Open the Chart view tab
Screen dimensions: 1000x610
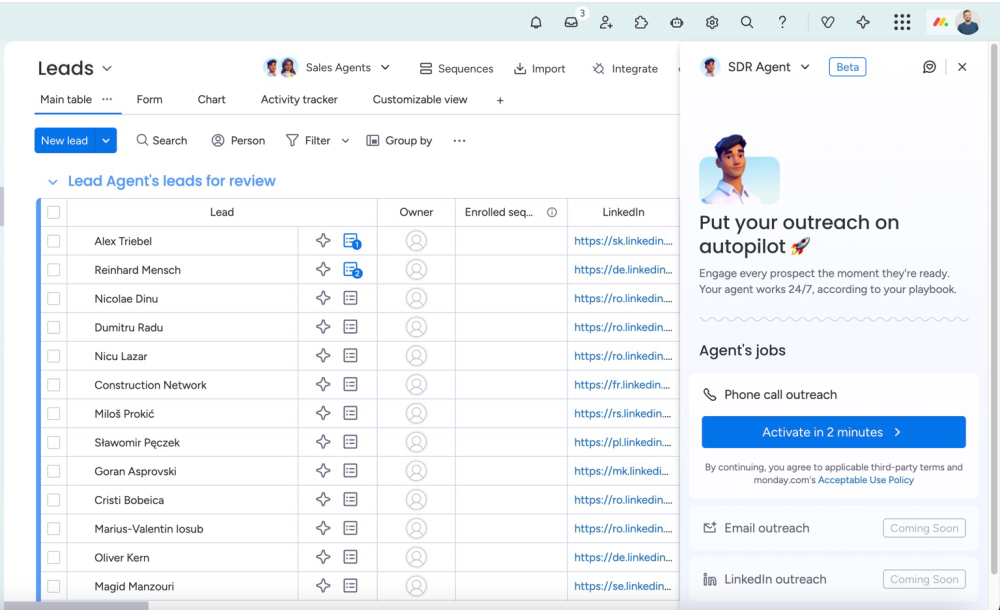(x=211, y=100)
